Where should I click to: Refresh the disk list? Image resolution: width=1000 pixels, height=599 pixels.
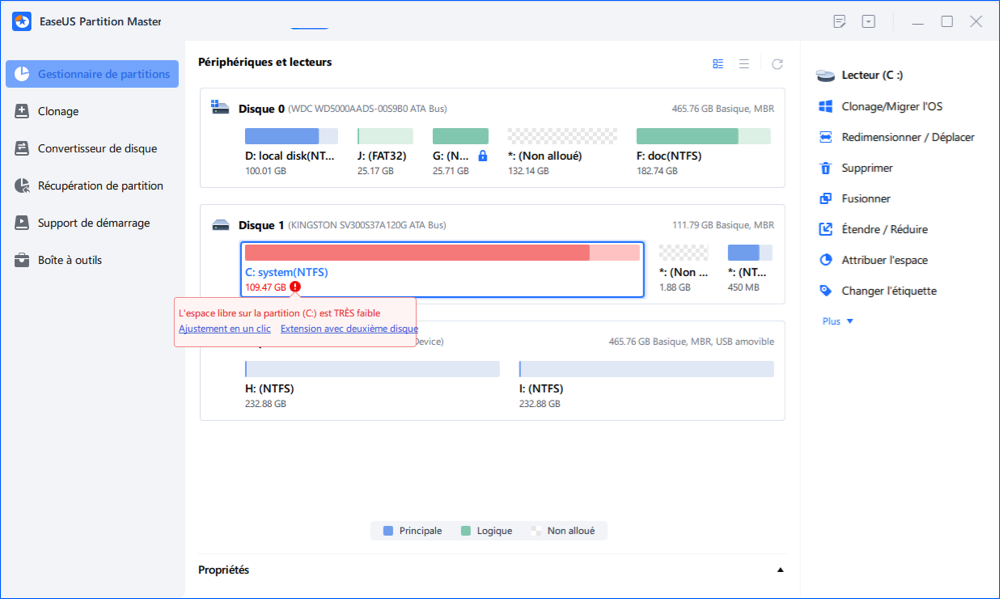click(x=777, y=64)
